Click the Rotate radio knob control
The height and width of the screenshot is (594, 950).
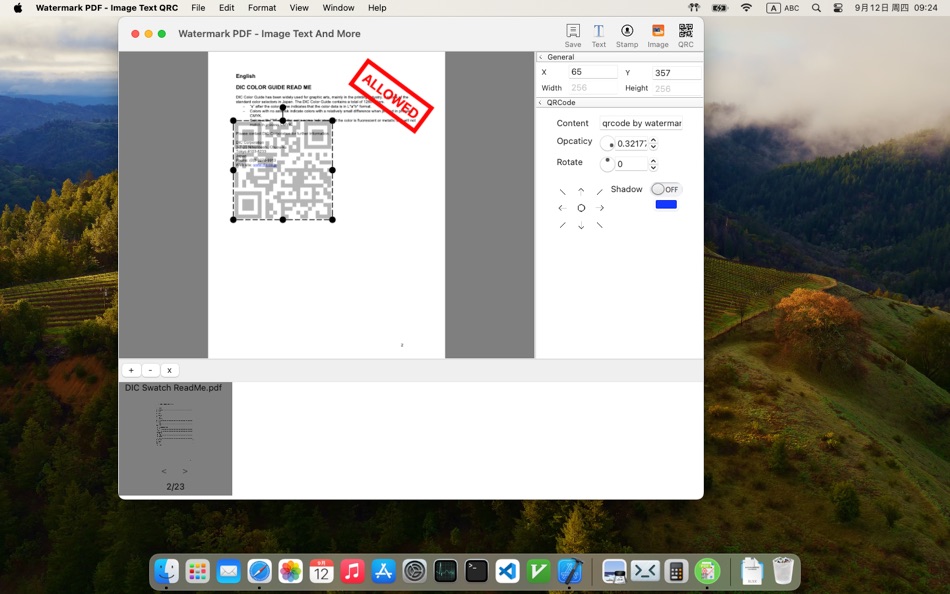click(608, 162)
